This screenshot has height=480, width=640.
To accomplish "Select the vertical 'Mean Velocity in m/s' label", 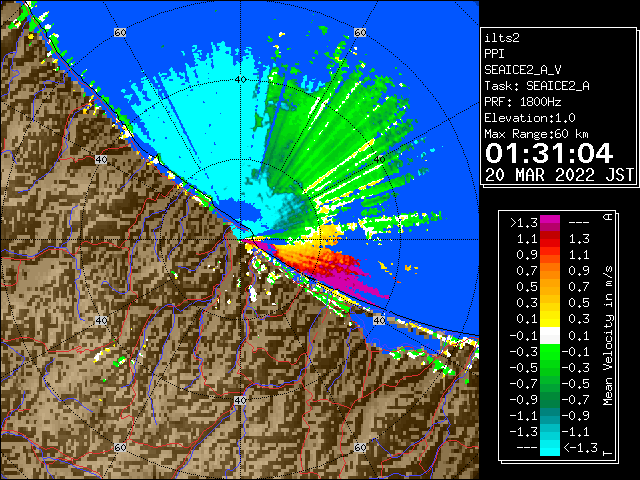I will [x=608, y=335].
